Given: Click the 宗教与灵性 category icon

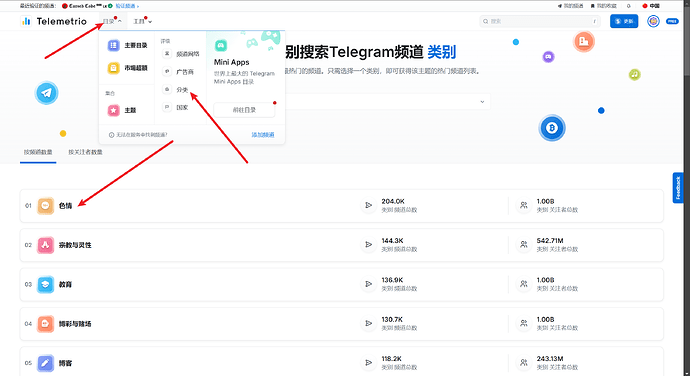Looking at the screenshot, I should [x=45, y=245].
